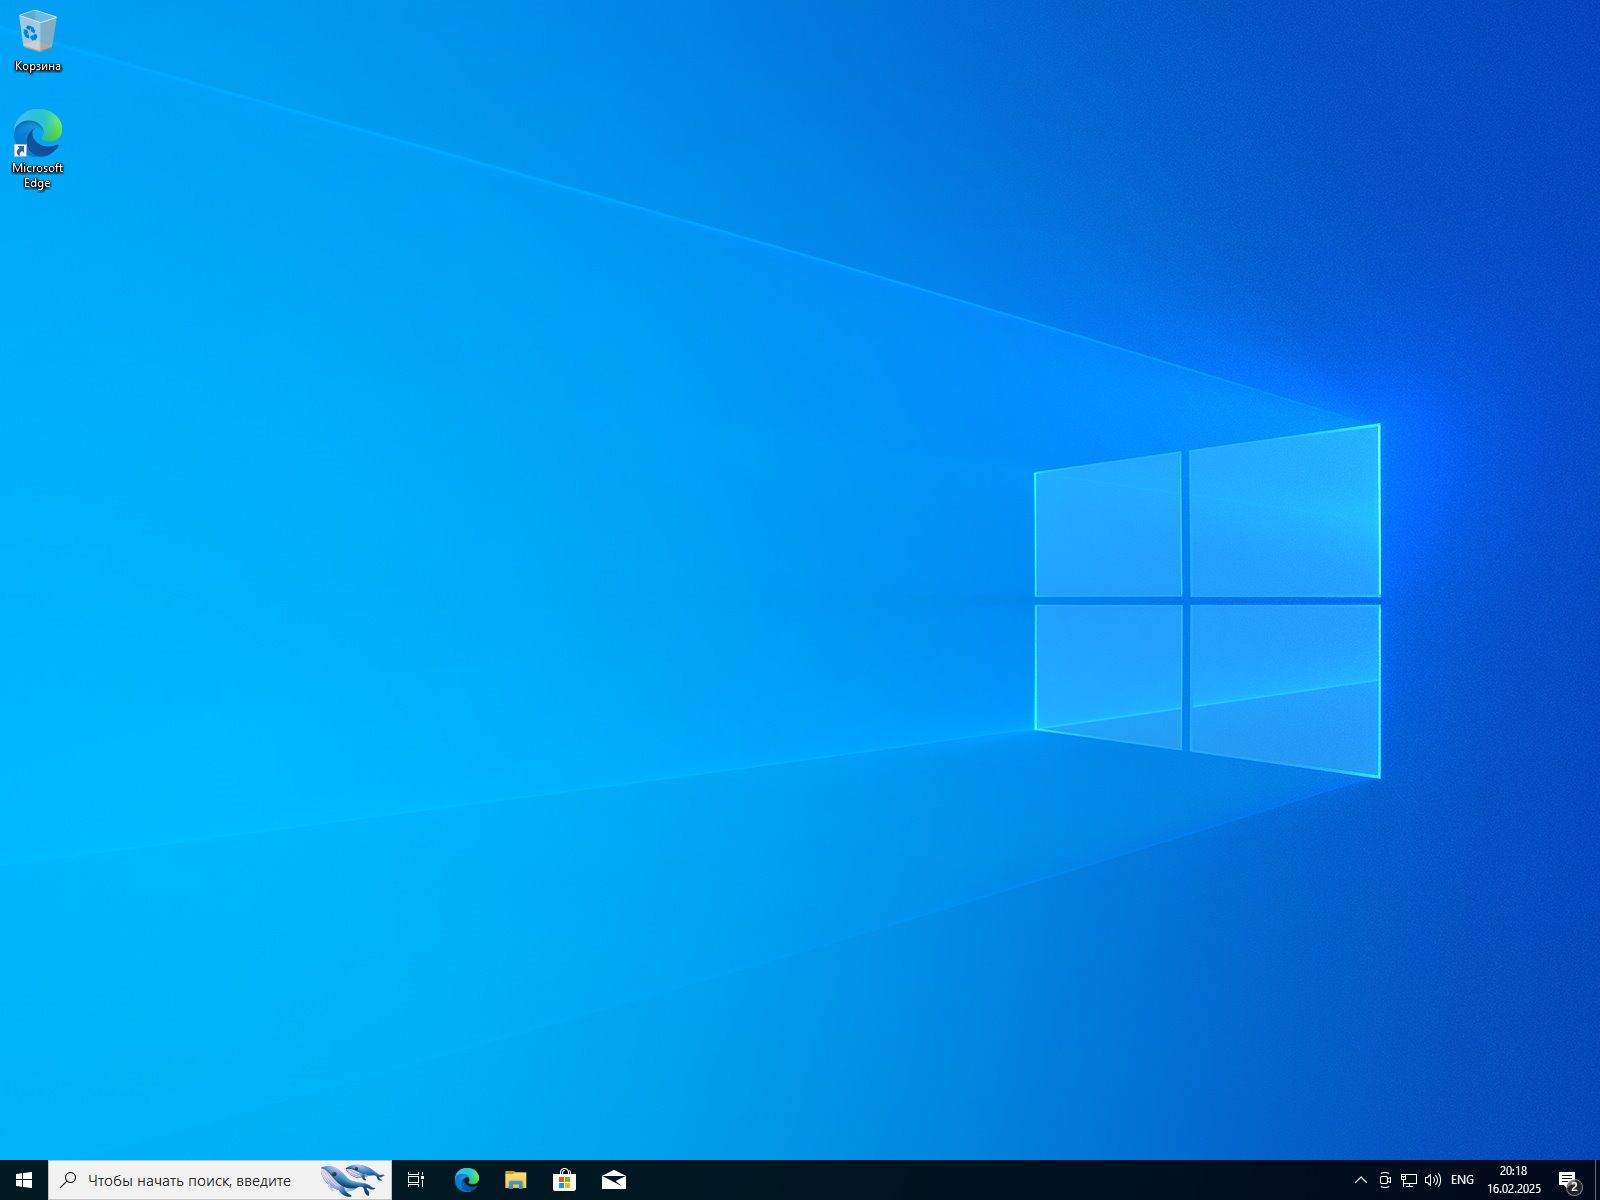Image resolution: width=1600 pixels, height=1200 pixels.
Task: Show the desktop via the far-right taskbar edge
Action: [1597, 1180]
